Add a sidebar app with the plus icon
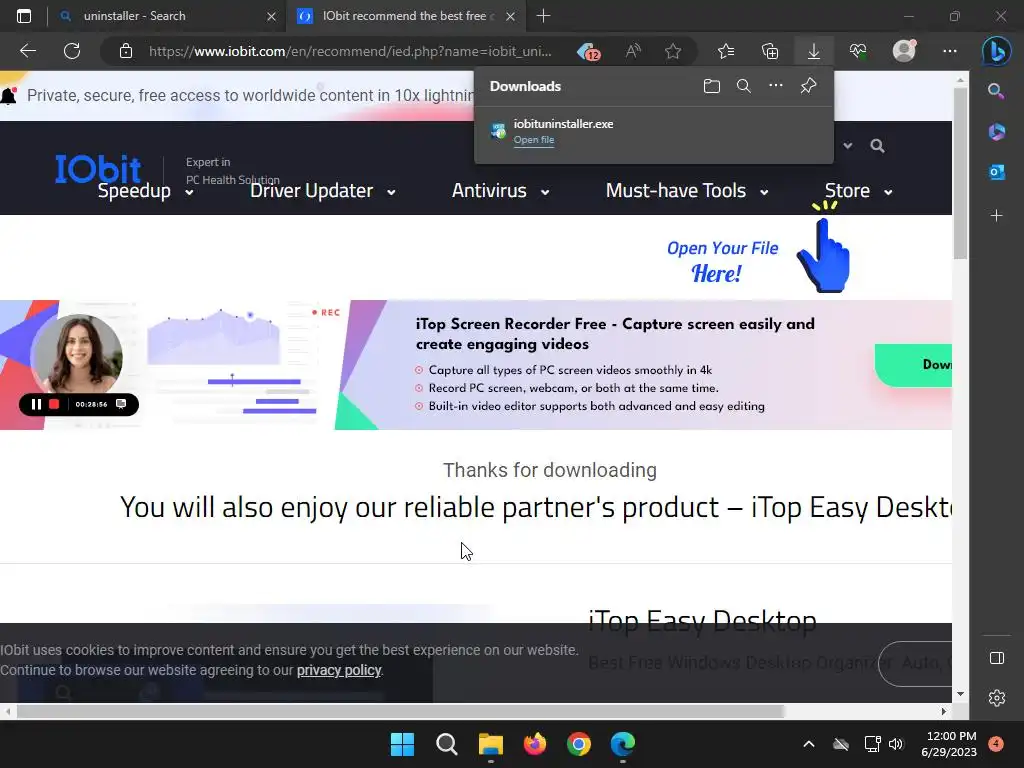1024x768 pixels. pyautogui.click(x=997, y=216)
